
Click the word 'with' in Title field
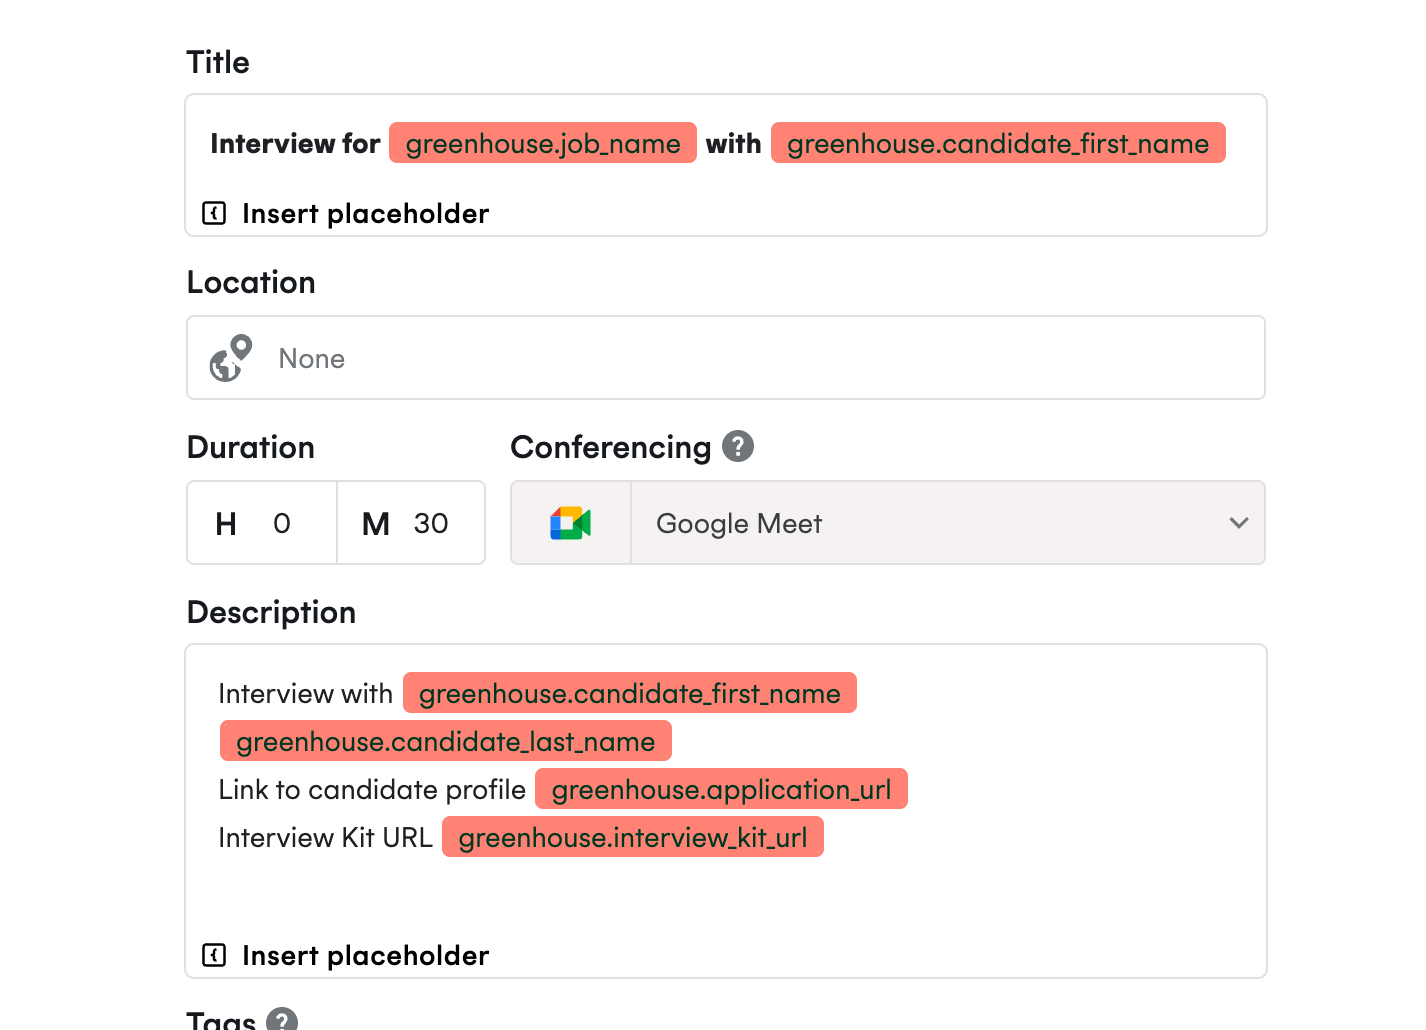pos(733,144)
